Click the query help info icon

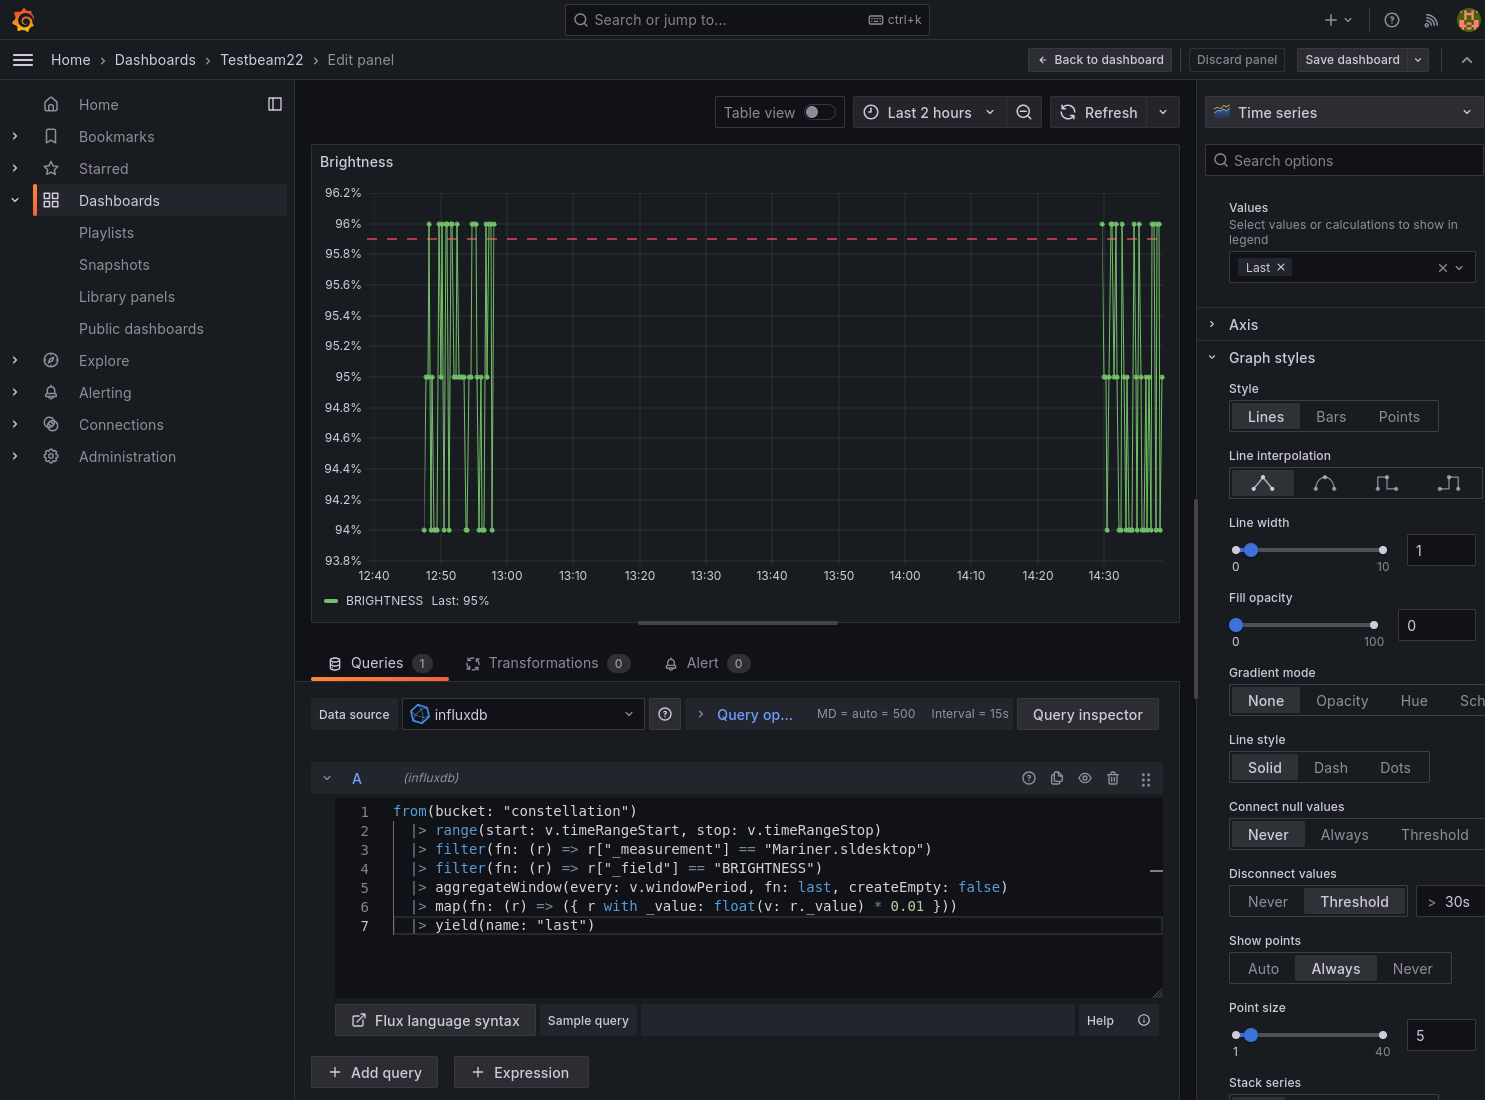(1144, 1020)
